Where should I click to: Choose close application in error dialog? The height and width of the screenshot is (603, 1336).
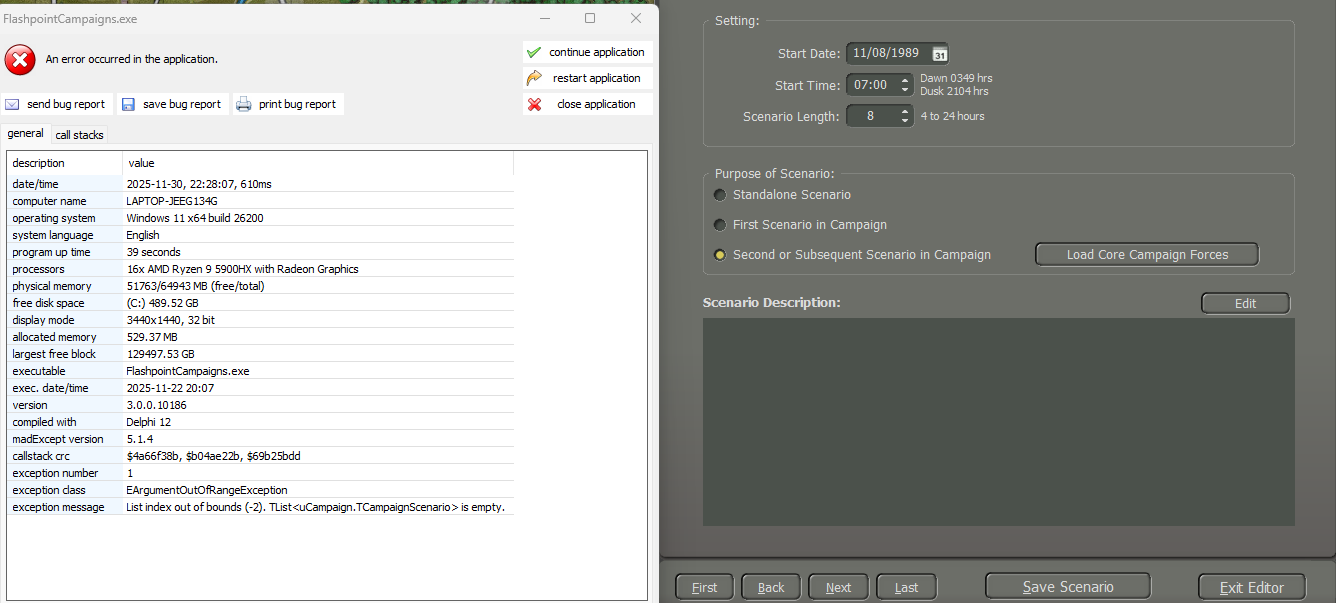click(x=587, y=104)
